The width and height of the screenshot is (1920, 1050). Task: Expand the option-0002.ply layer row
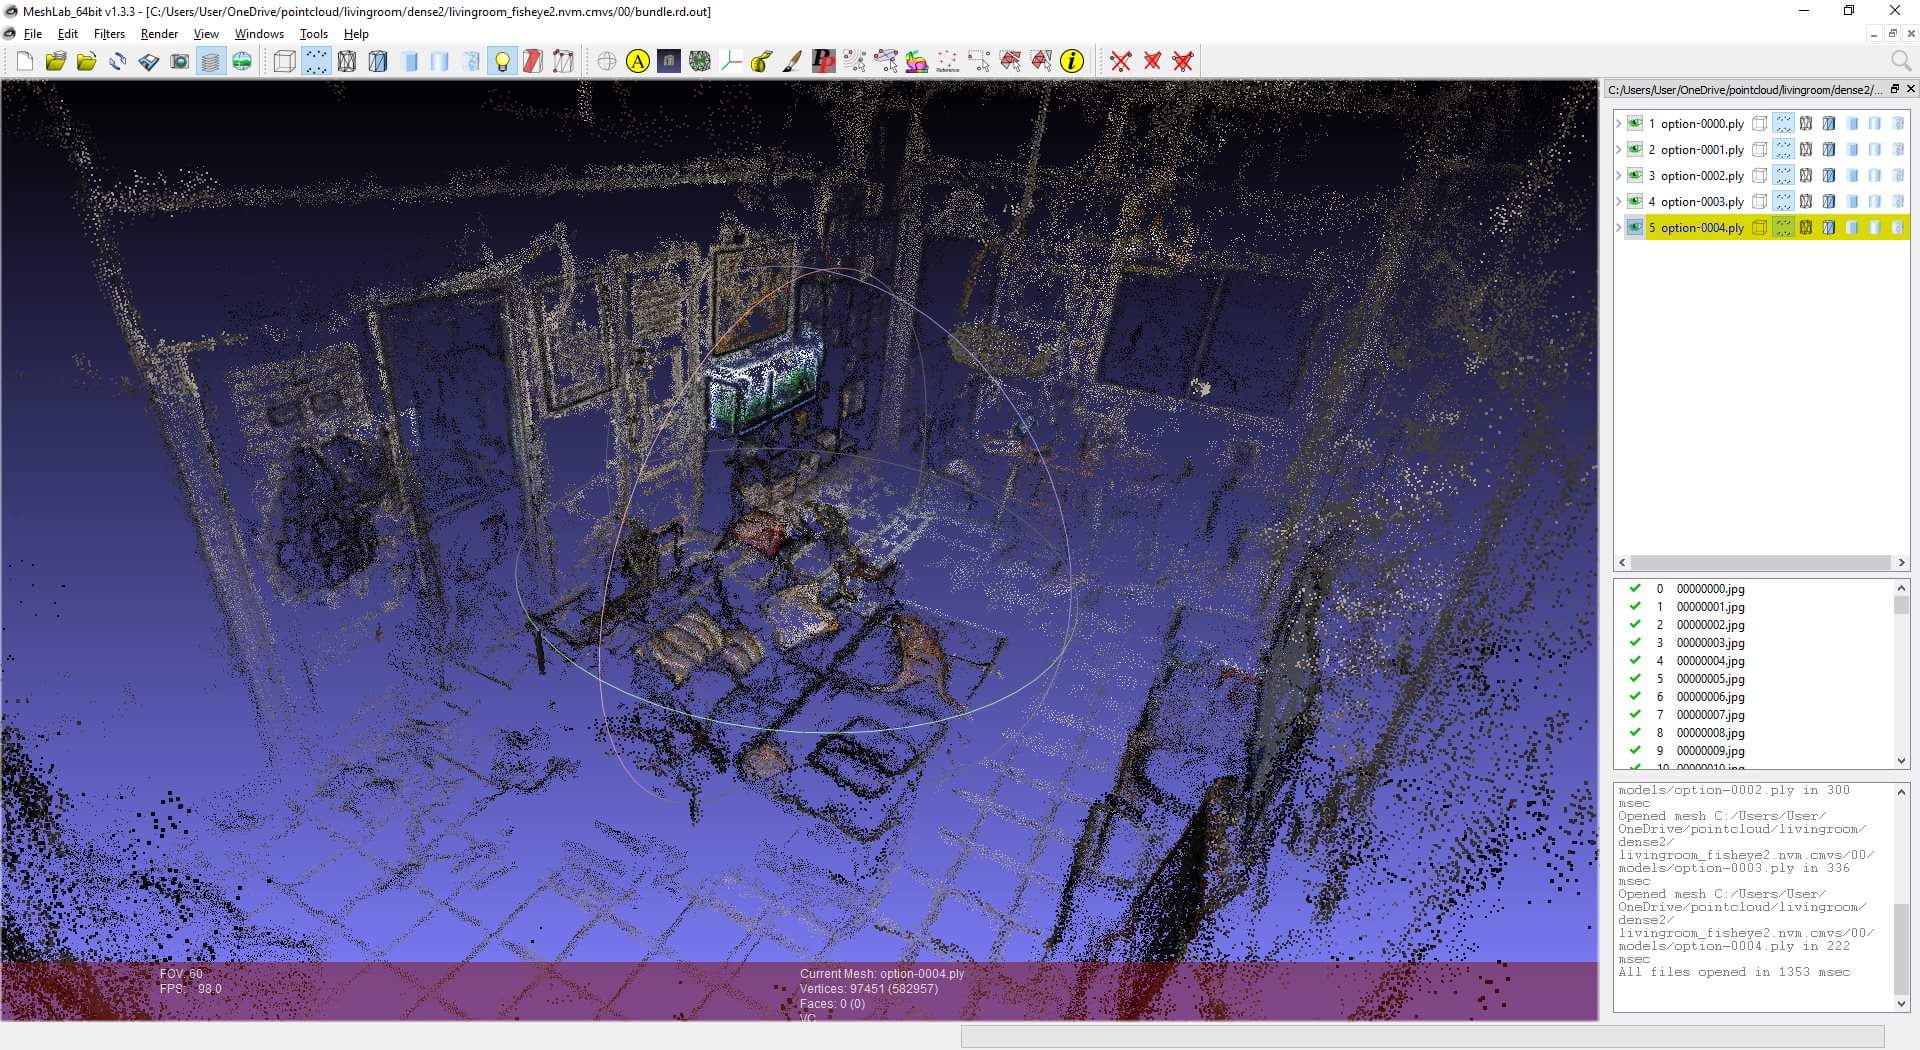[1619, 176]
